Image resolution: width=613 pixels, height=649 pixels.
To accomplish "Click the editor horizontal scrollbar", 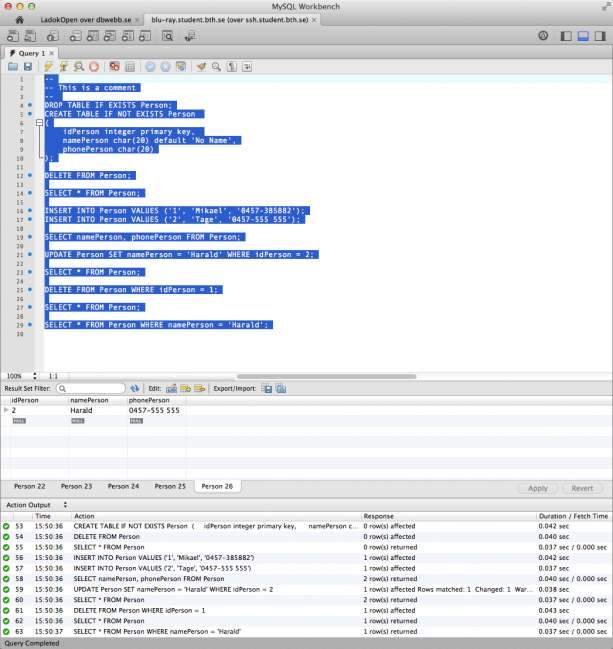I will pos(326,376).
